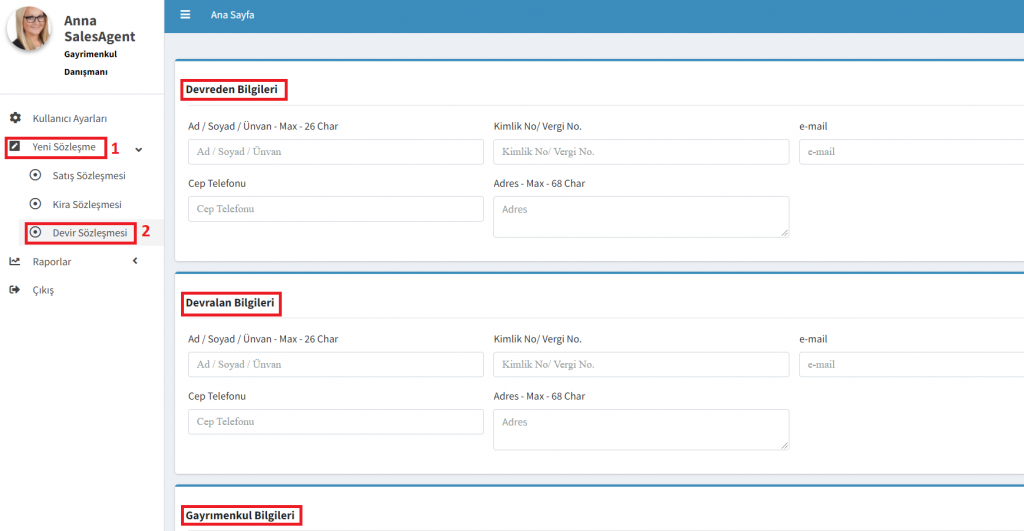This screenshot has height=531, width=1024.
Task: Focus Devreden Ad / Soyad / Ünvan field
Action: pyautogui.click(x=335, y=152)
